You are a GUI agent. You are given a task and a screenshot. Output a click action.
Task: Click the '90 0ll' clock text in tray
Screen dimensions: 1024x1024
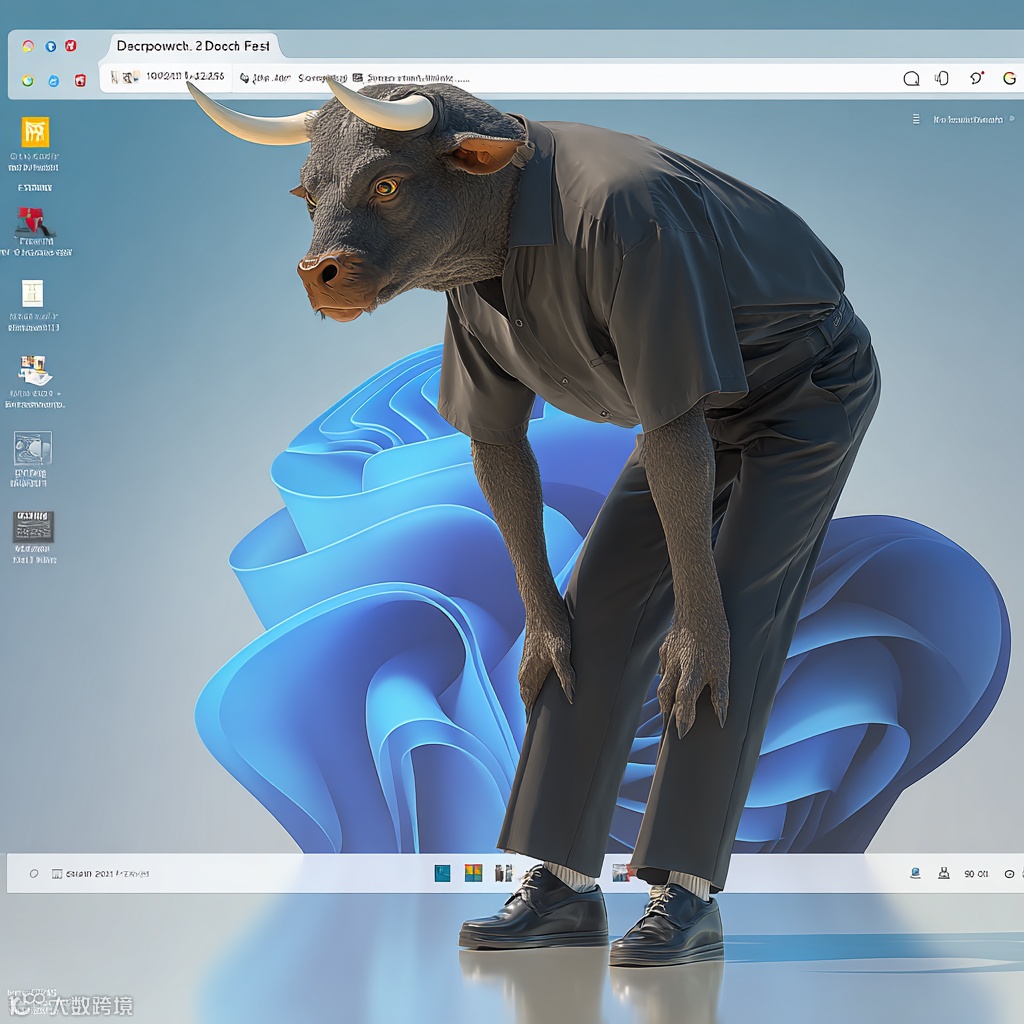click(x=976, y=874)
